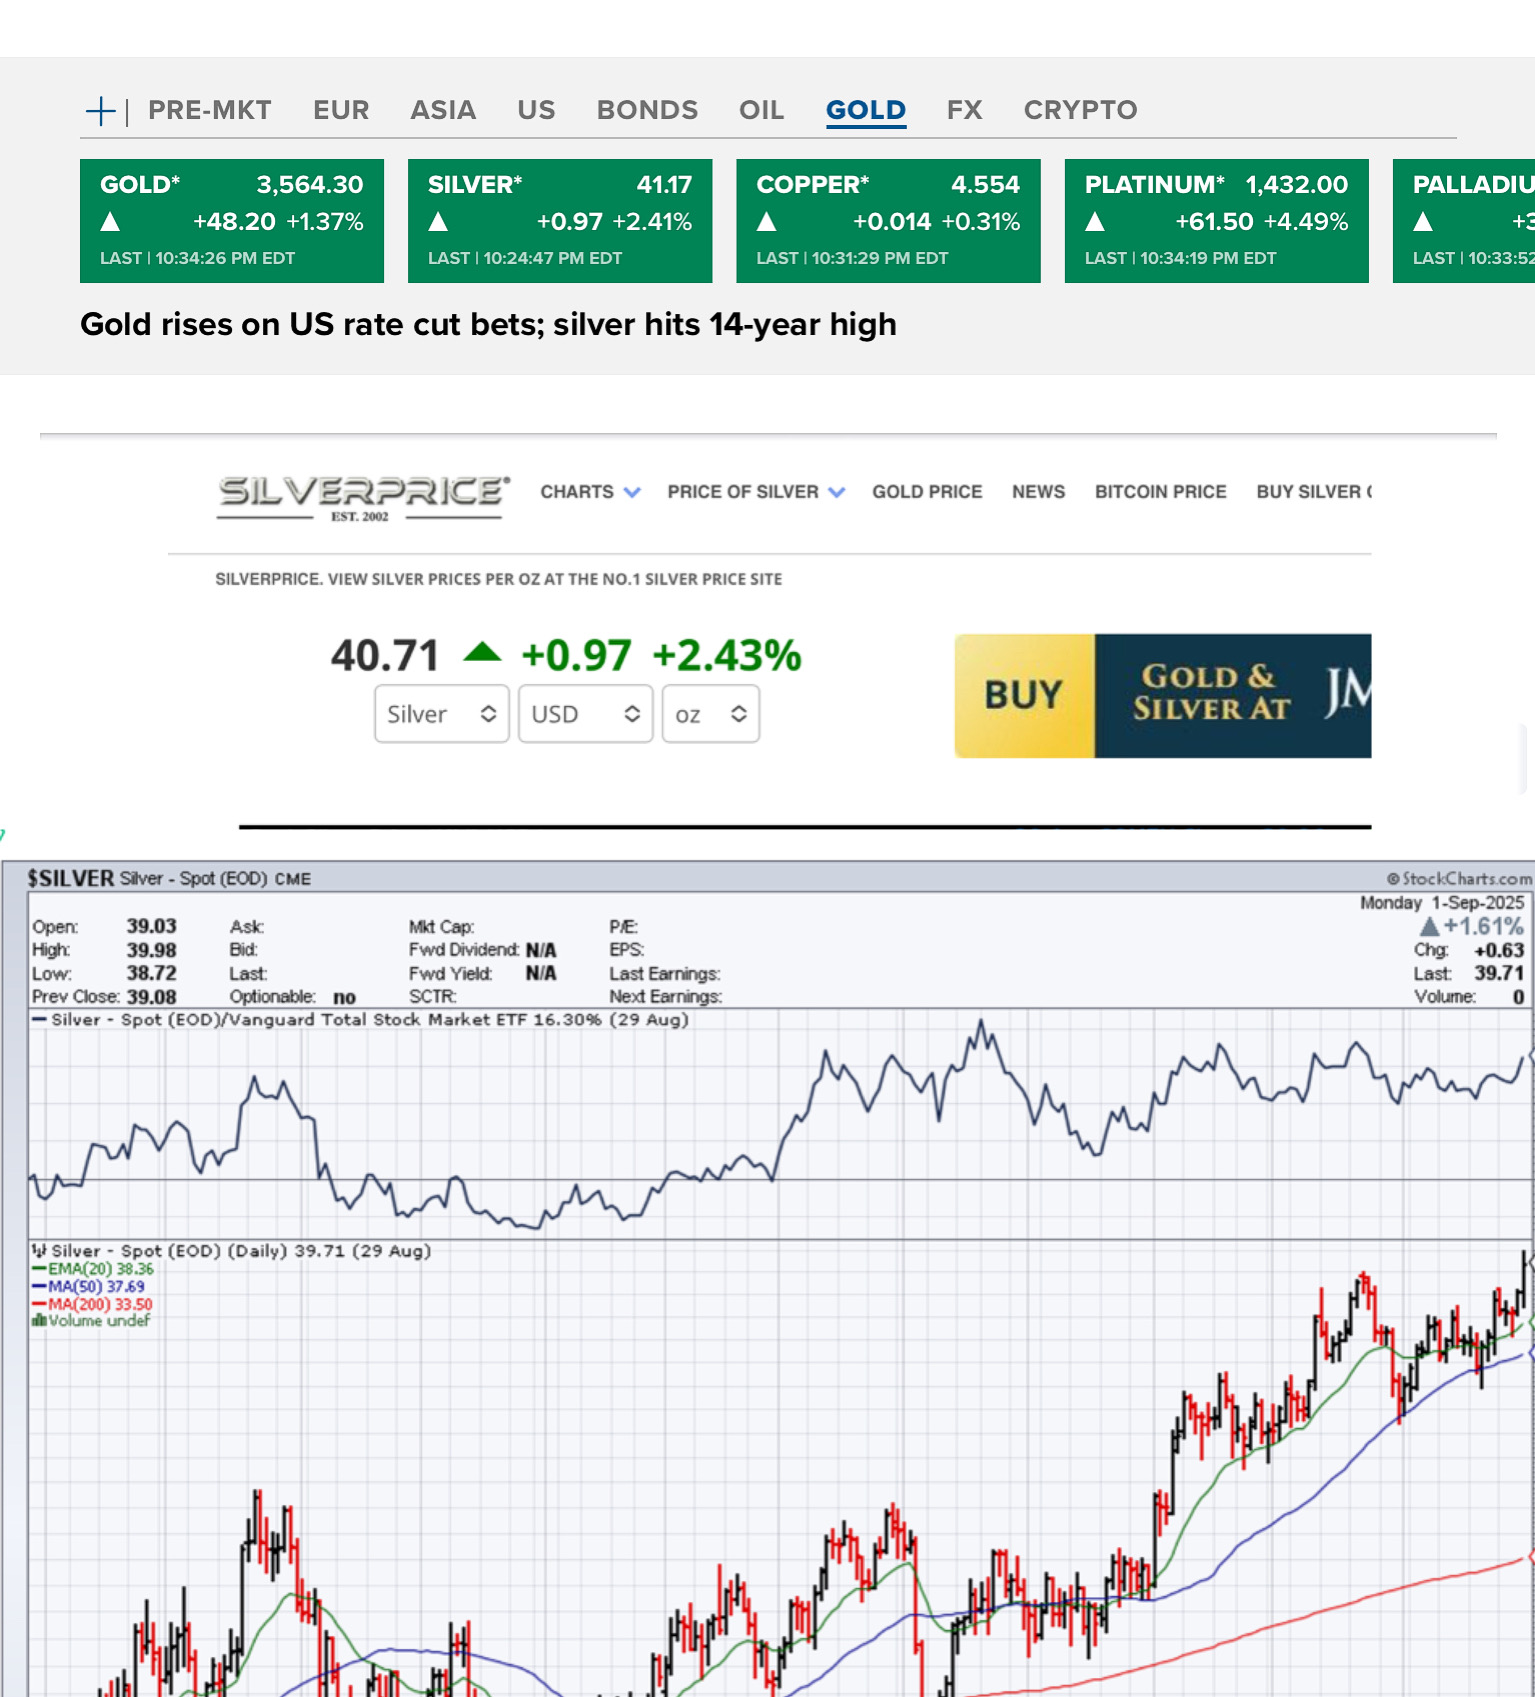Screen dimensions: 1535x1697
Task: Select the OIL tab
Action: [x=761, y=110]
